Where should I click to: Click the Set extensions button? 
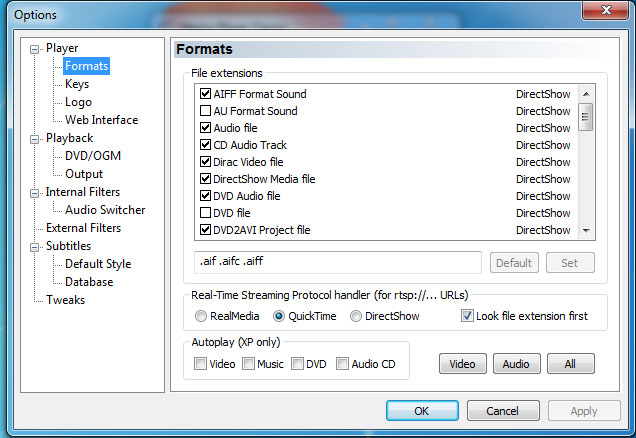point(570,263)
